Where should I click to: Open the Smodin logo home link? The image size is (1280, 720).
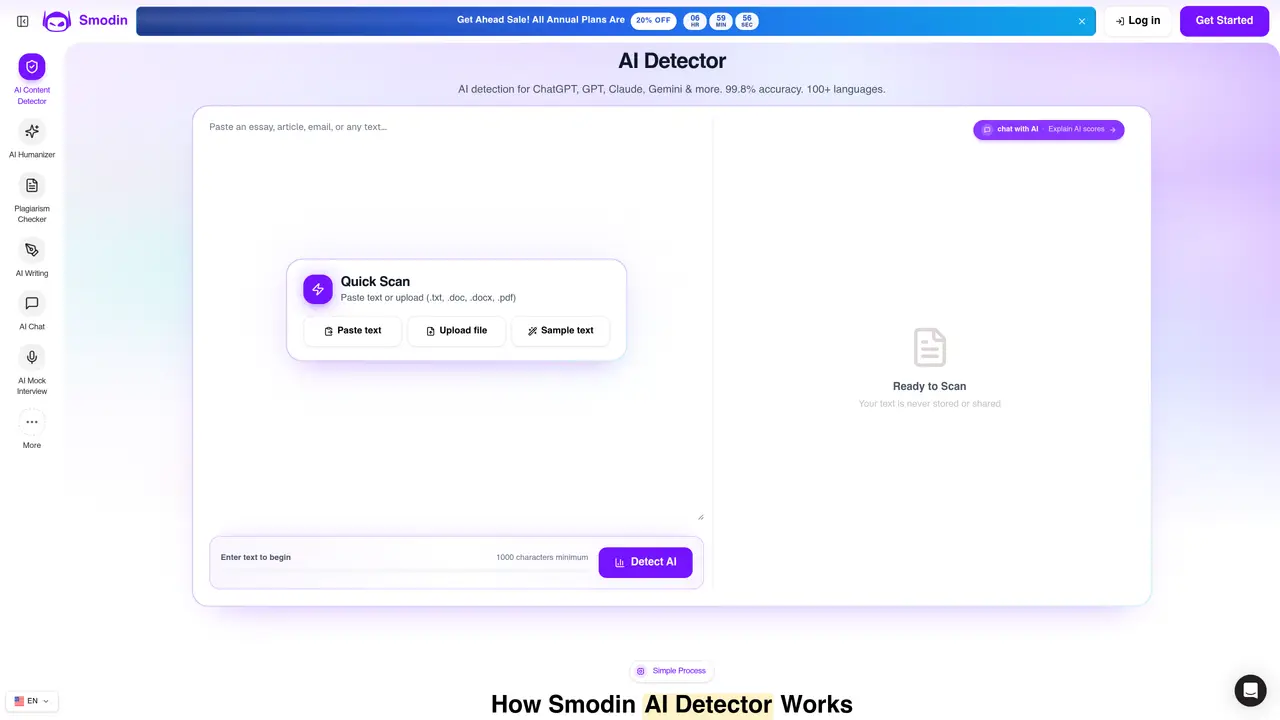coord(85,21)
